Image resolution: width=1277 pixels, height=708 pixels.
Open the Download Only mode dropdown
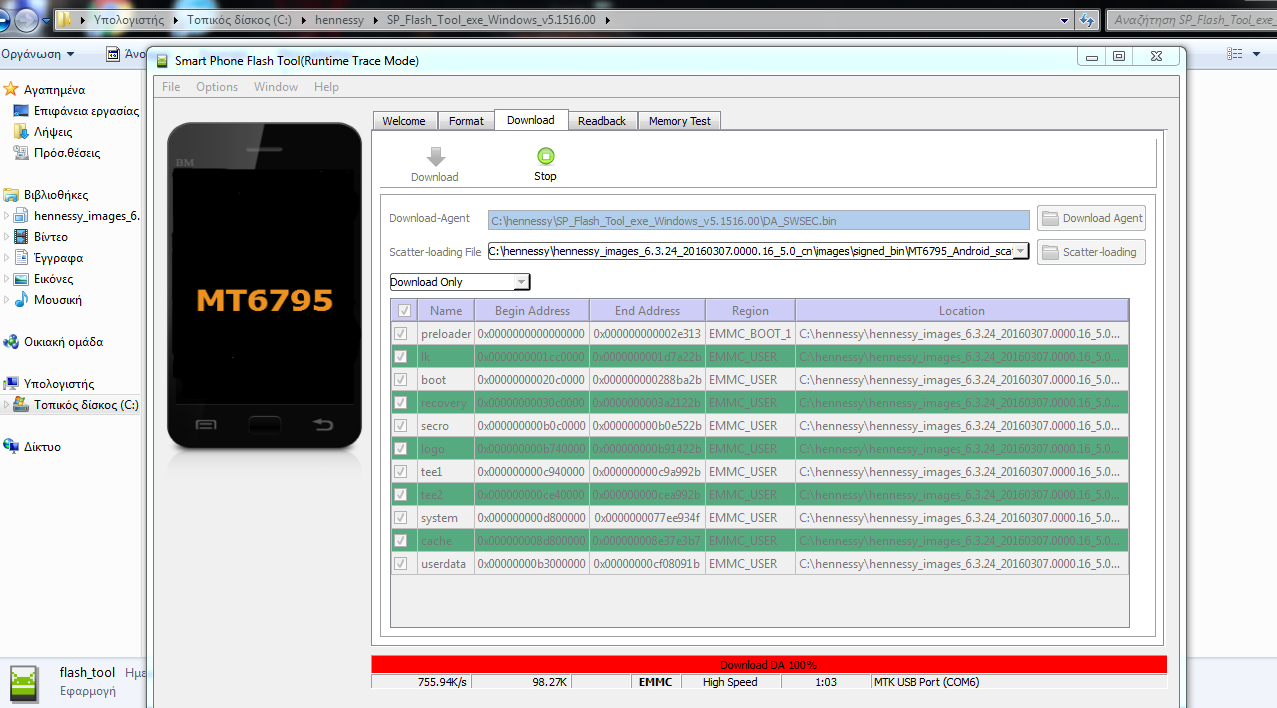520,282
